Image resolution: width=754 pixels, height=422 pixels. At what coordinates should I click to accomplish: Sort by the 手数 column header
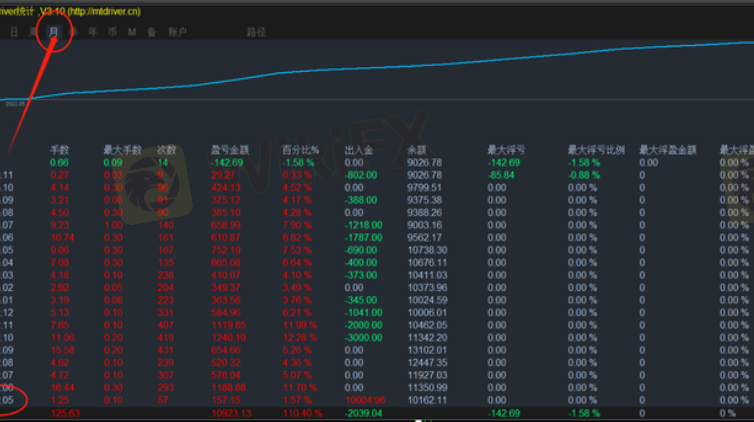coord(59,150)
